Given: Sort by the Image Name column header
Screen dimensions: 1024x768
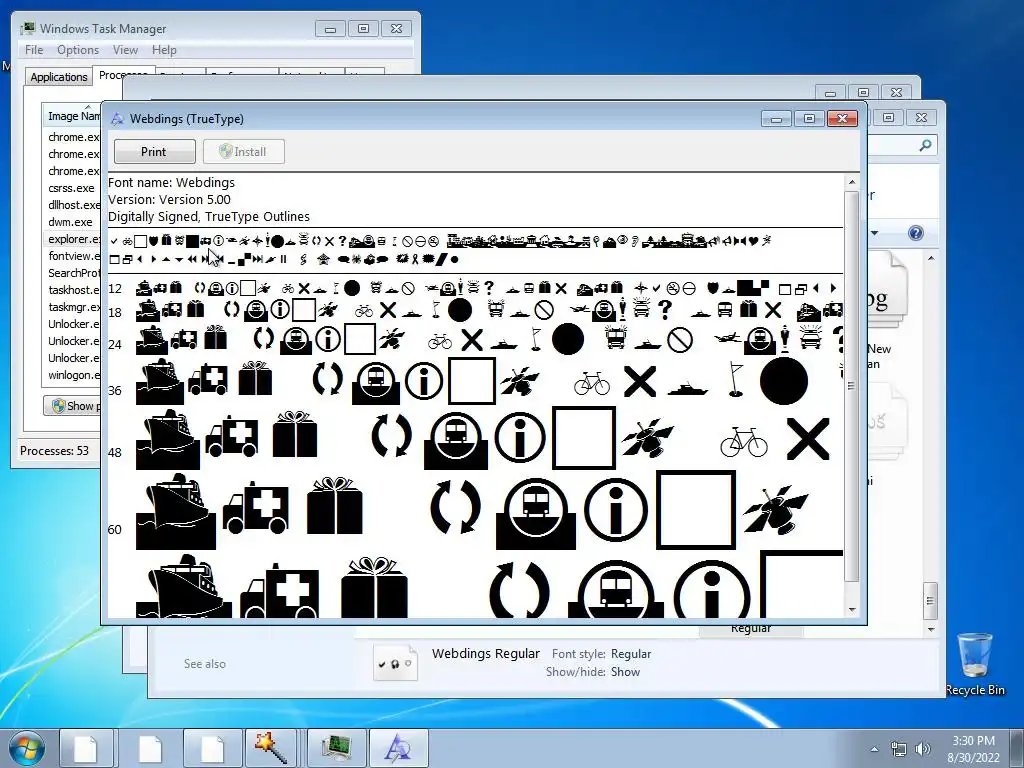Looking at the screenshot, I should (x=73, y=116).
